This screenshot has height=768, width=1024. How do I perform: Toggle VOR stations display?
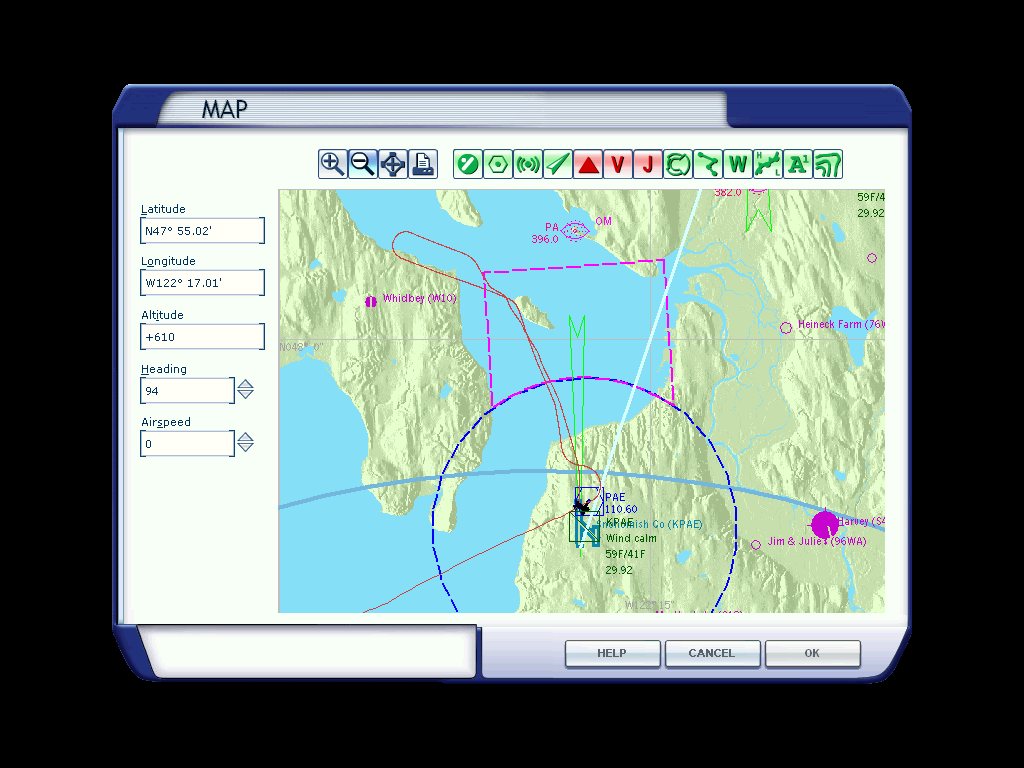498,164
